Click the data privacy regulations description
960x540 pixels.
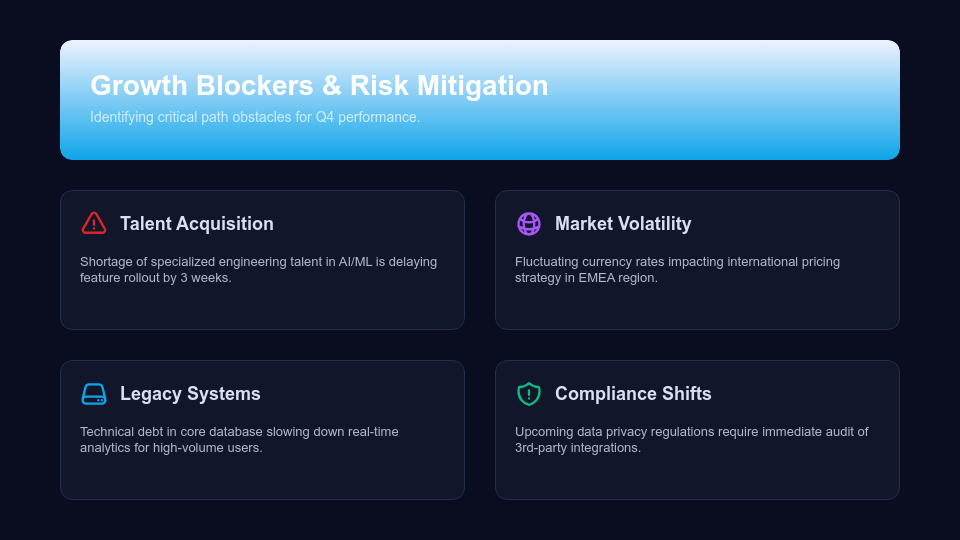[x=691, y=439]
